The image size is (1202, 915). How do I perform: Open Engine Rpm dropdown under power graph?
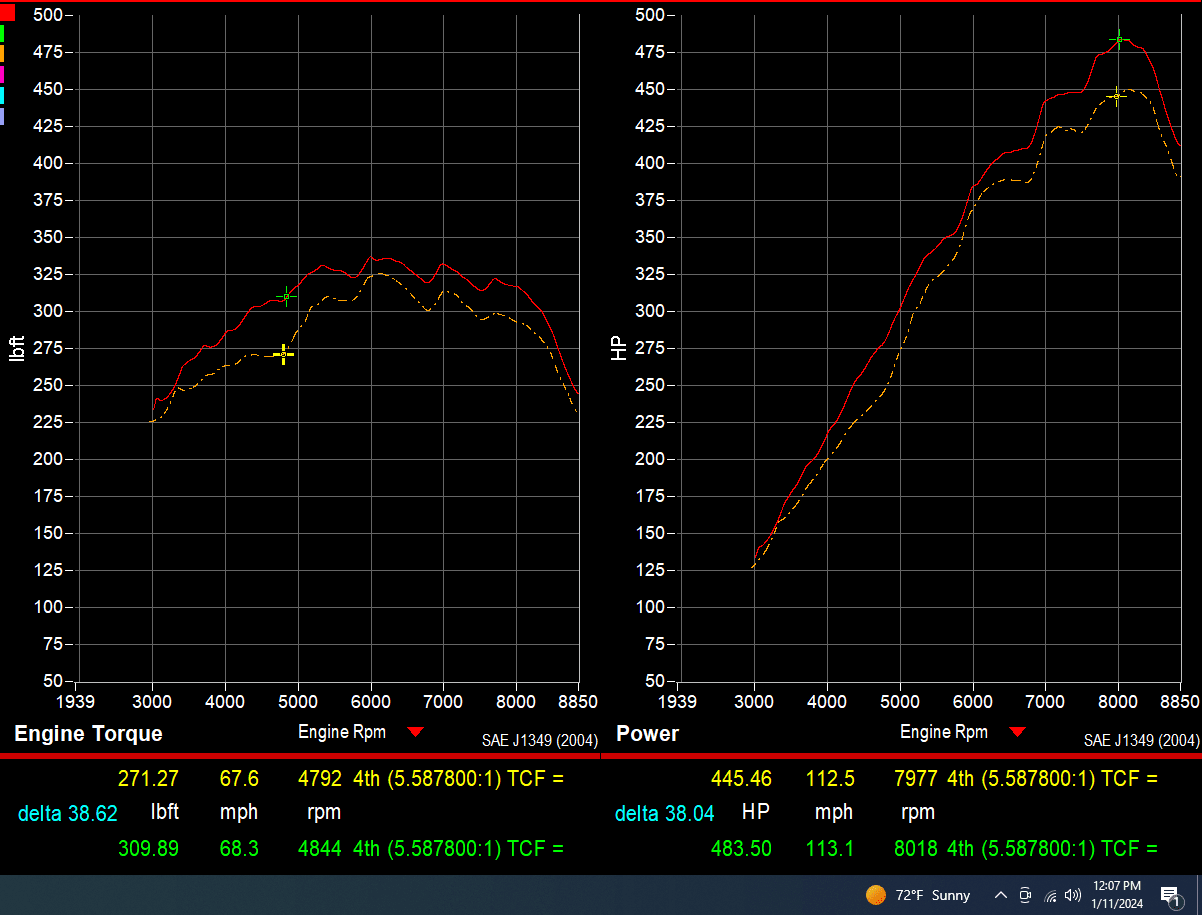(1018, 732)
